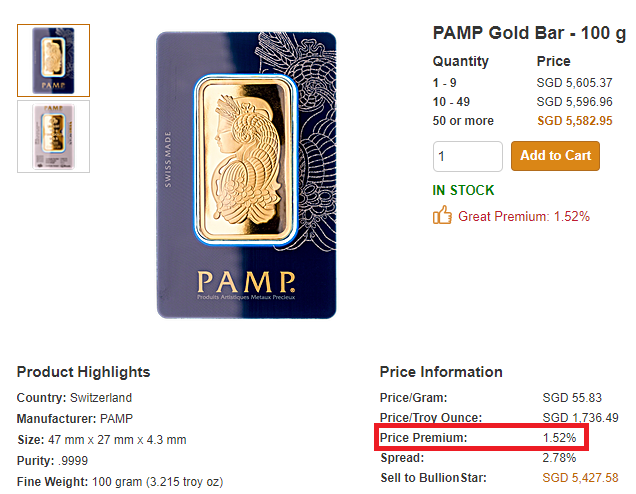Click the 10 - 49 tier price SGD 5,596.96
This screenshot has width=636, height=494.
click(x=574, y=102)
